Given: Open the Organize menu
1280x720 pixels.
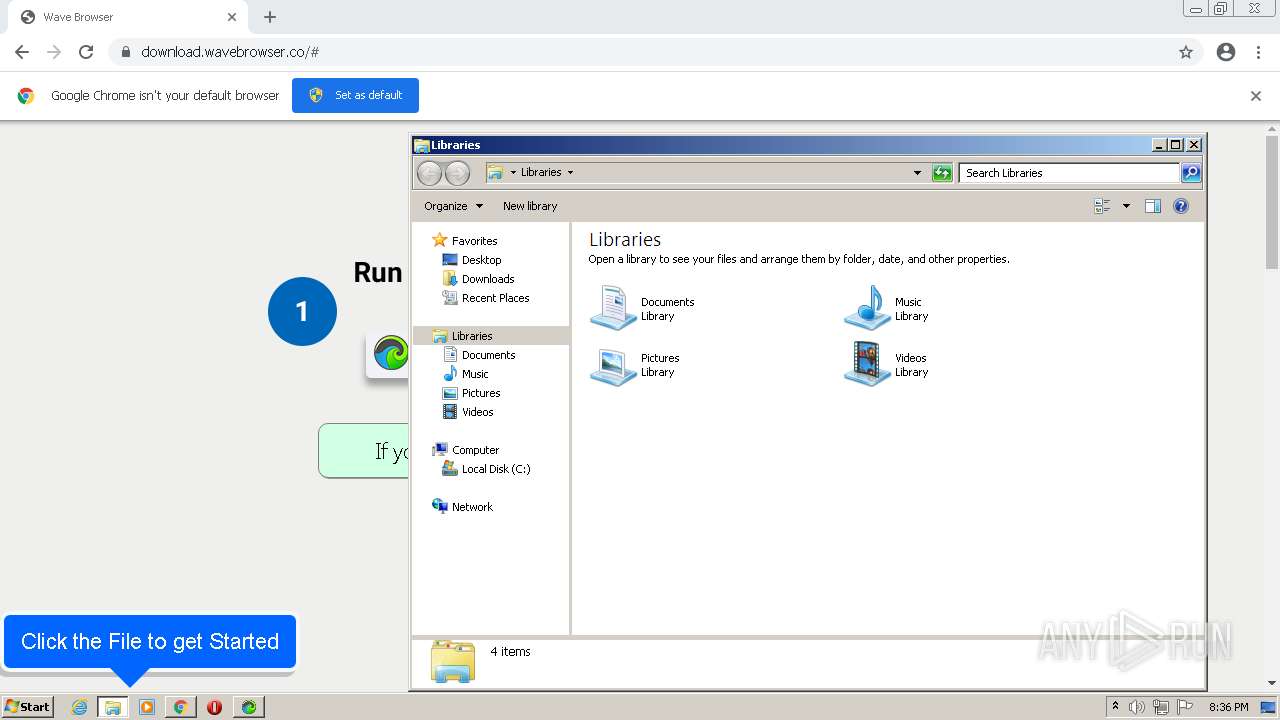Looking at the screenshot, I should 453,206.
